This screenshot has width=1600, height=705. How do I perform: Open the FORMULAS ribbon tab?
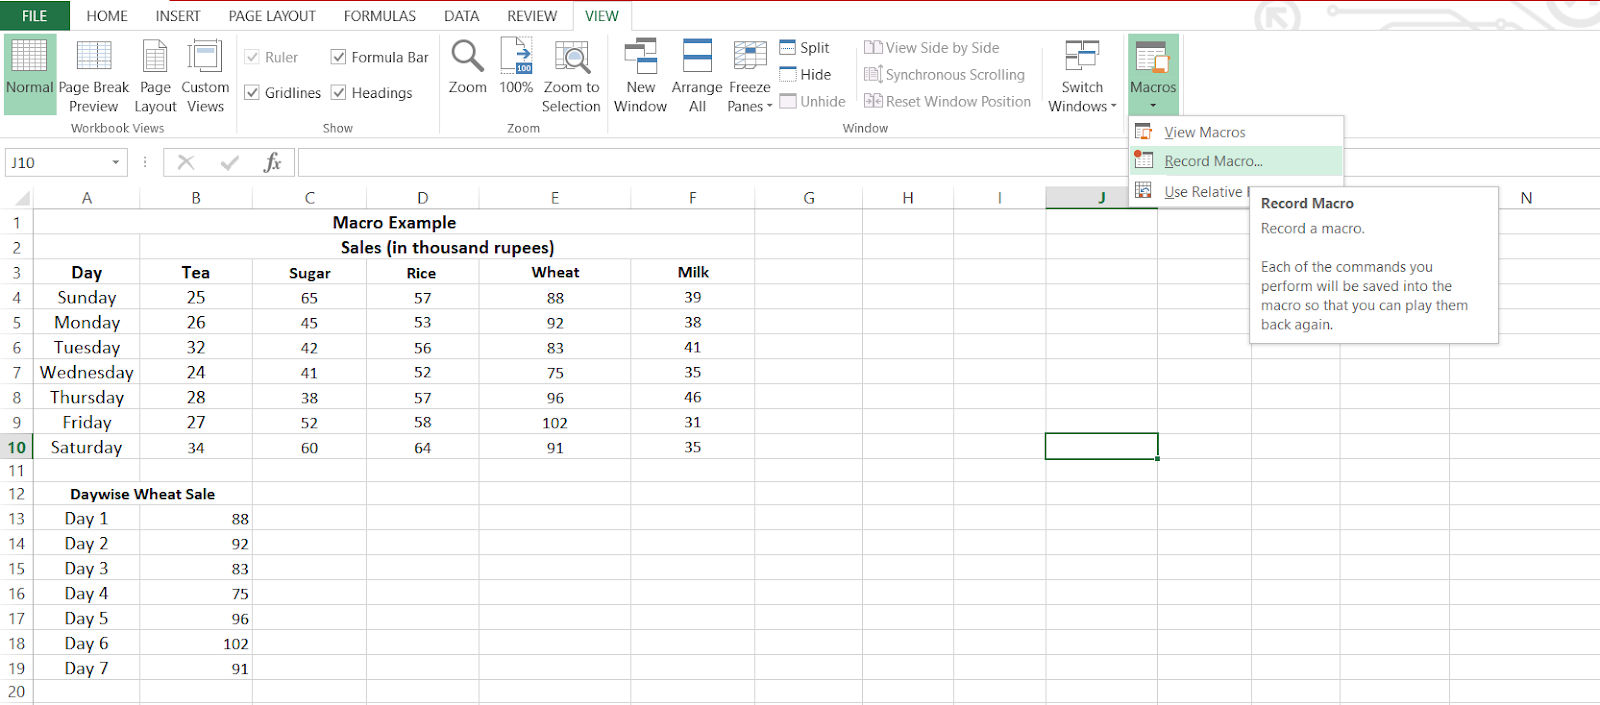click(379, 16)
